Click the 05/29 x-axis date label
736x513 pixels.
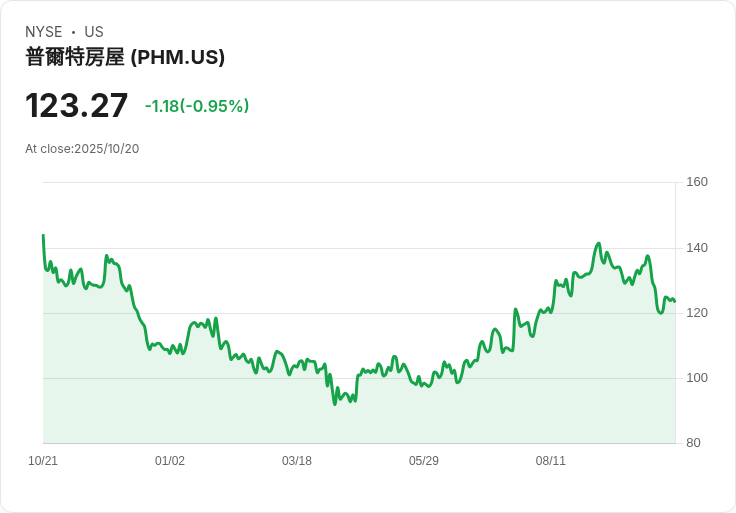click(x=424, y=461)
